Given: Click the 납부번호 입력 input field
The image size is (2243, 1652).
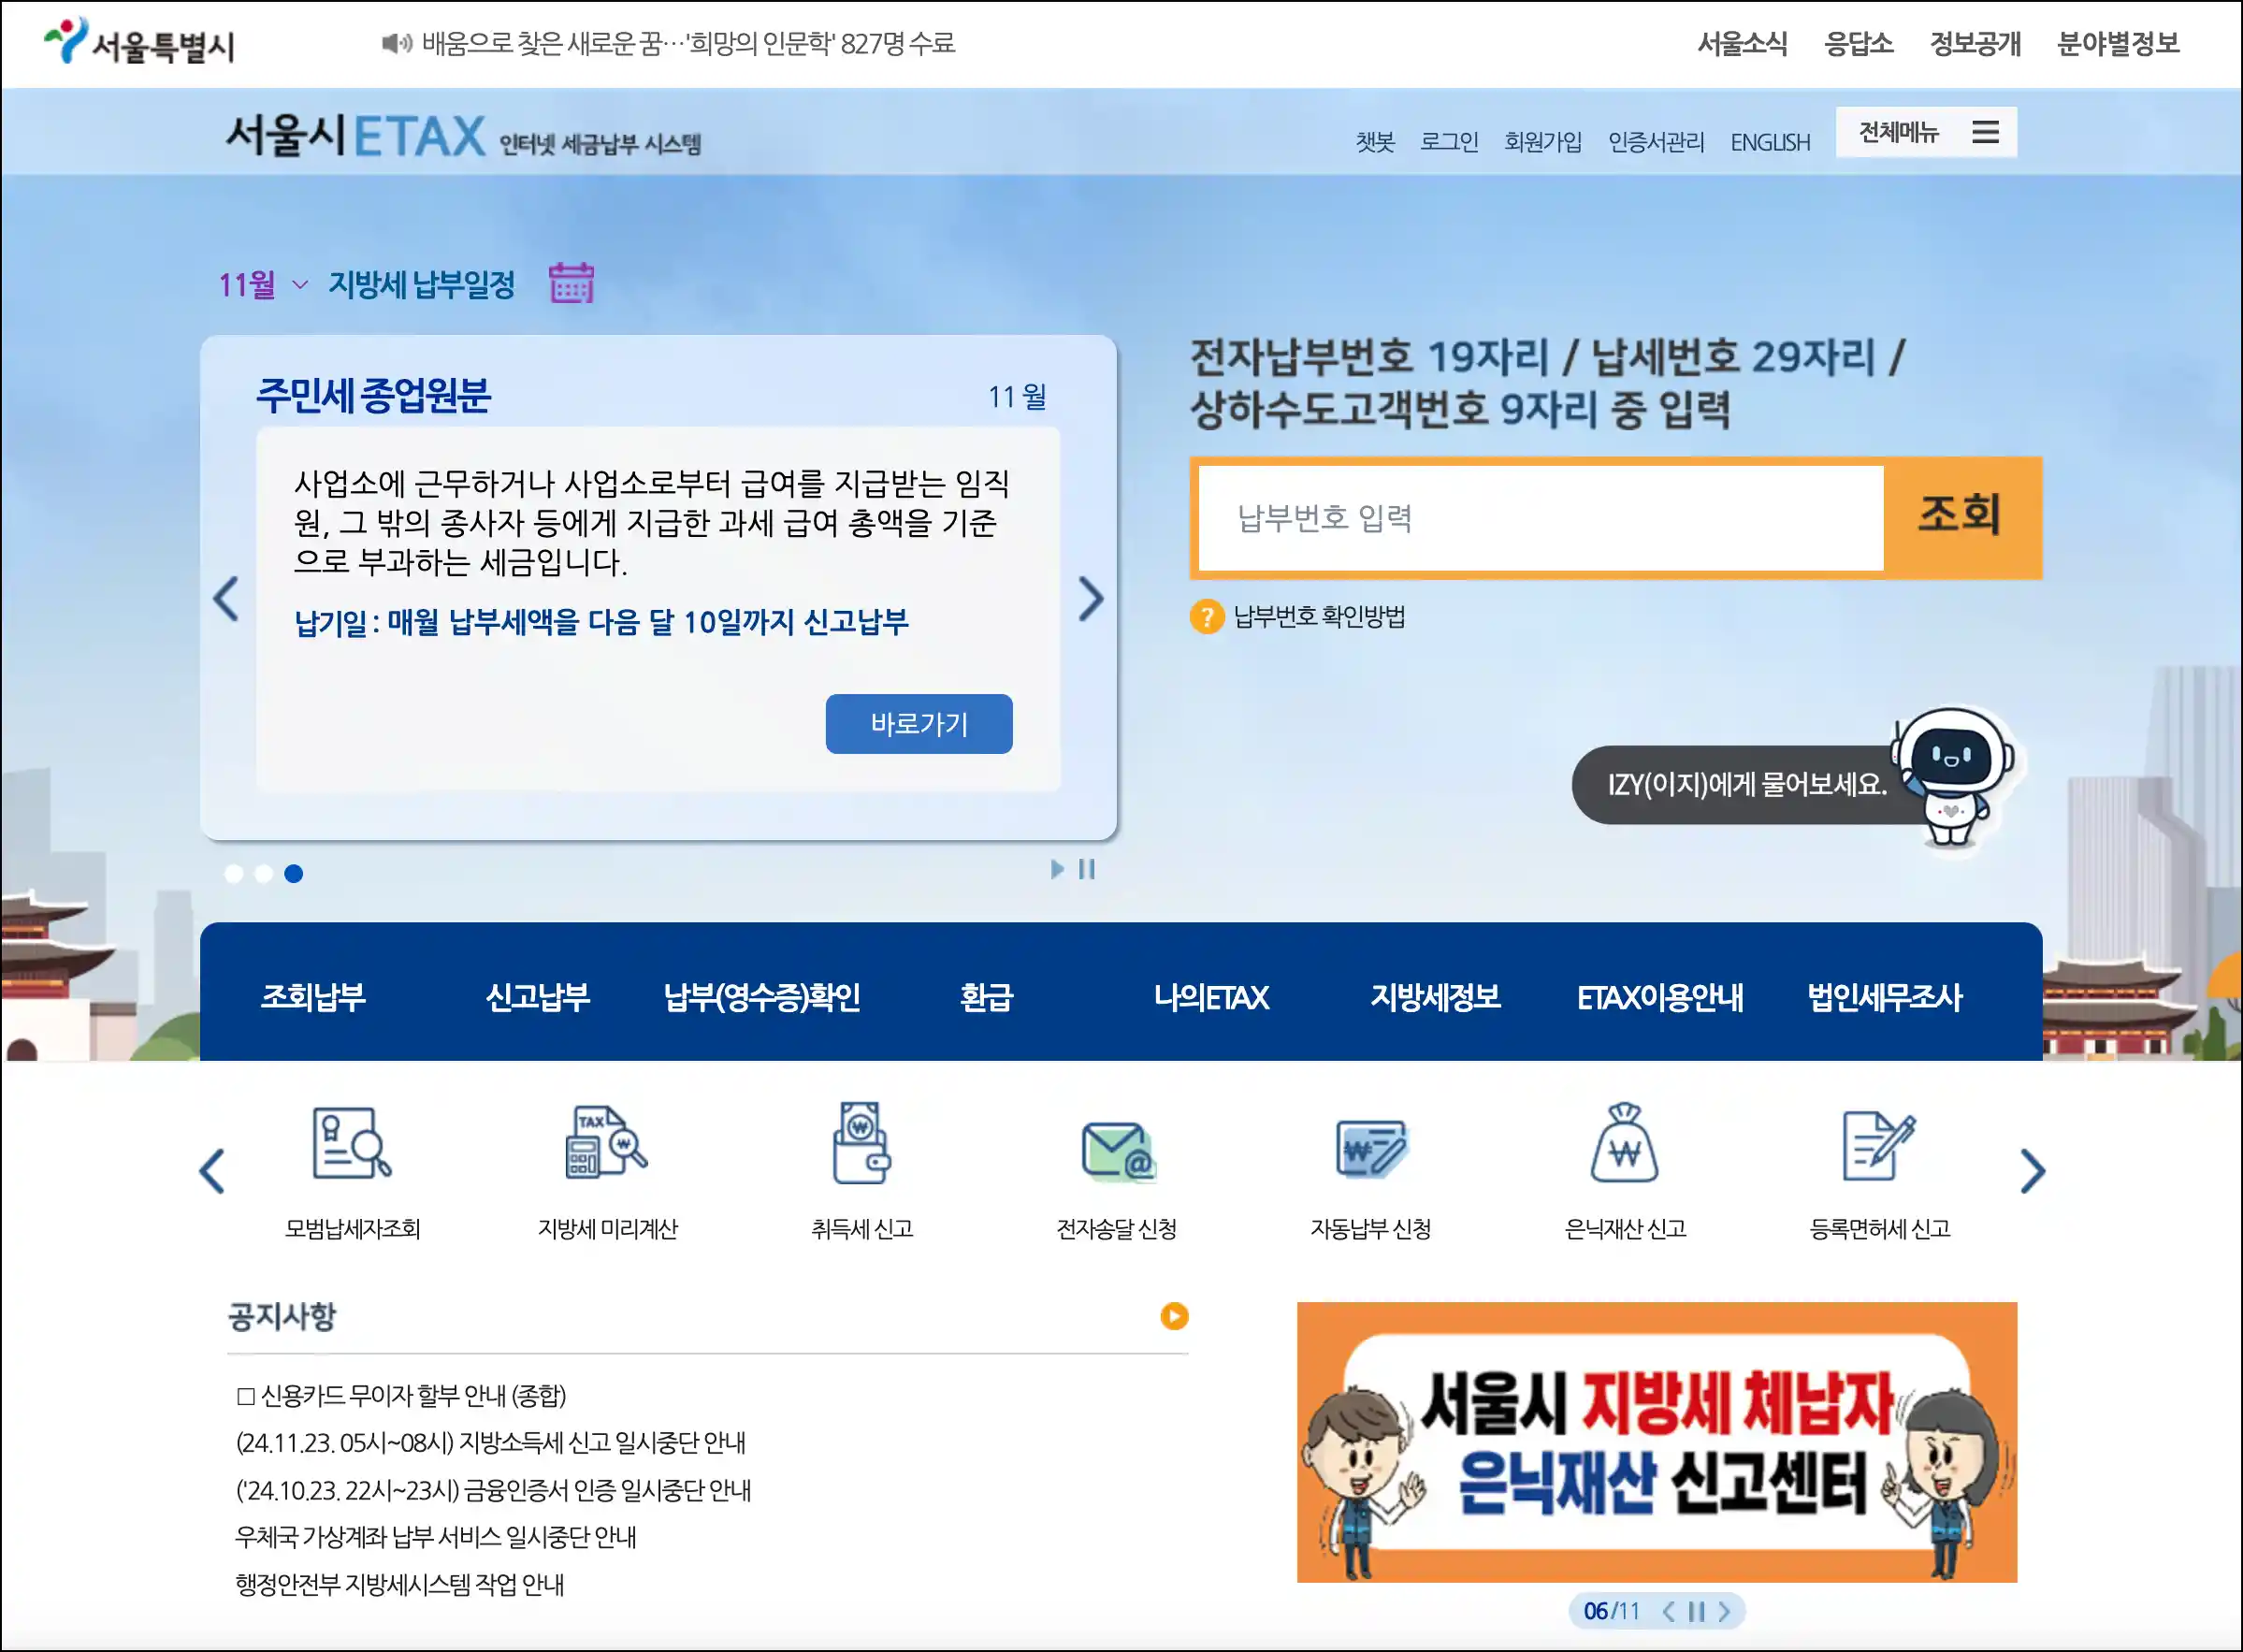Looking at the screenshot, I should tap(1540, 518).
